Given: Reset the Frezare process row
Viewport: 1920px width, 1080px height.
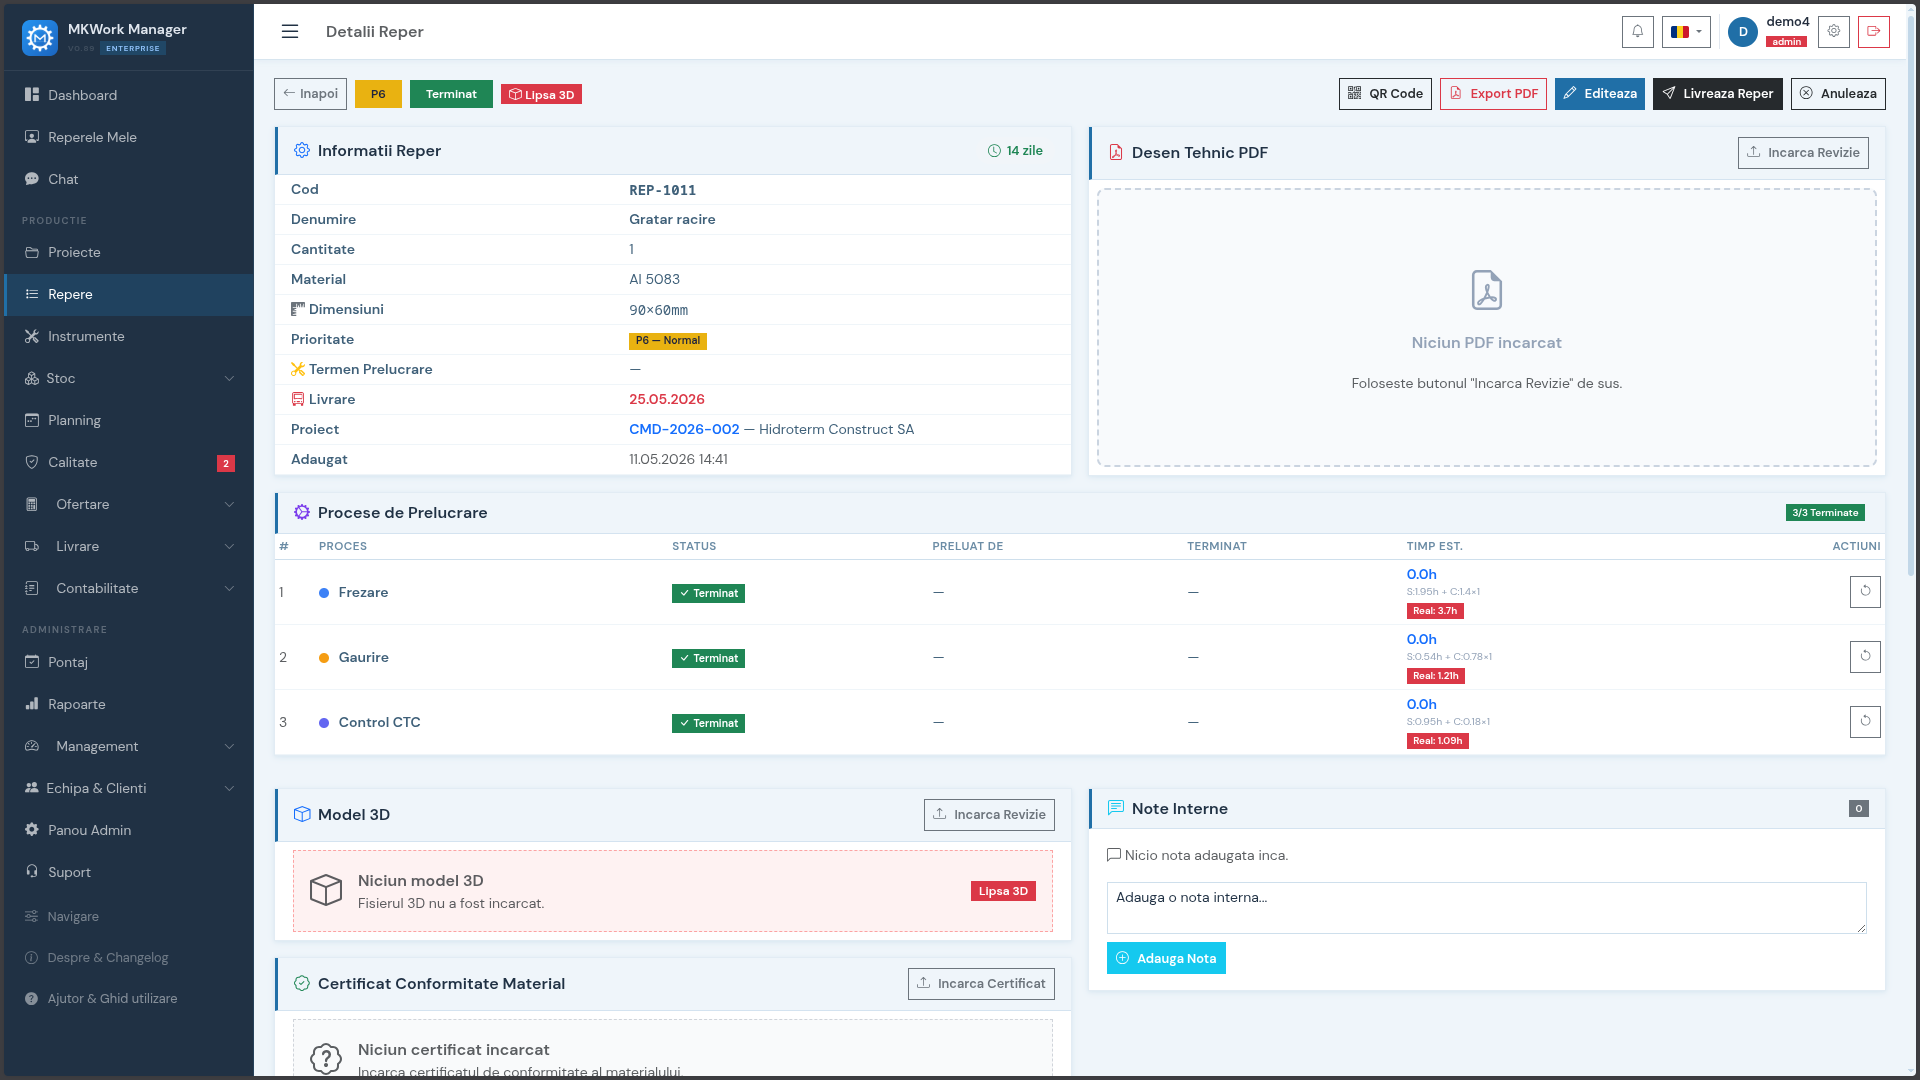Looking at the screenshot, I should pos(1864,591).
